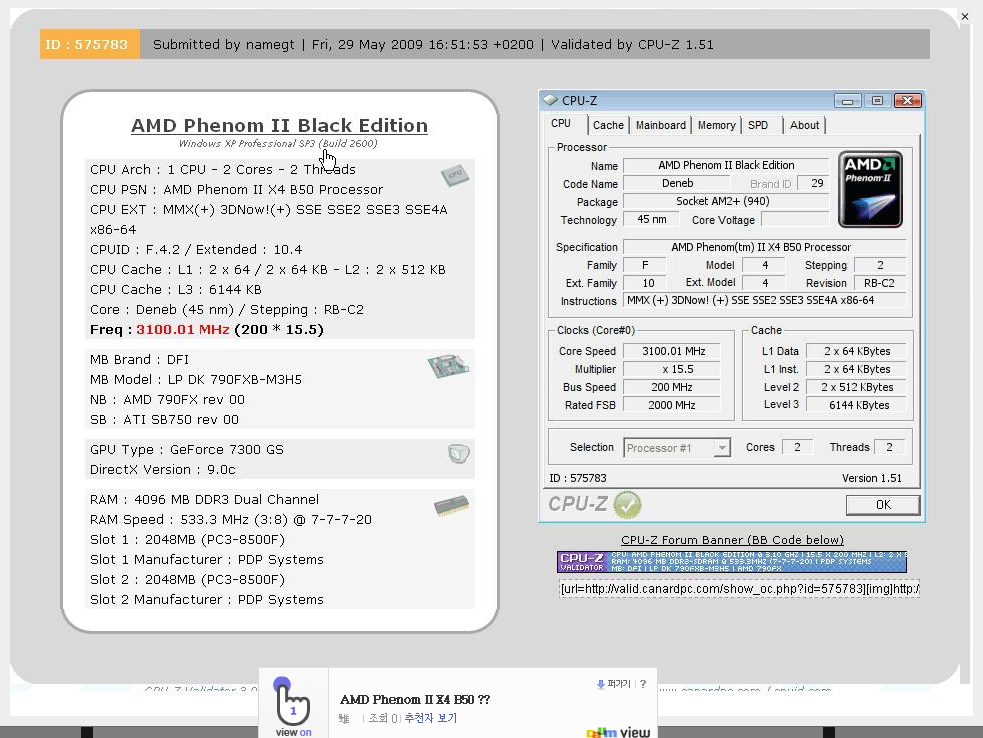Click the question mark help link
This screenshot has width=983, height=738.
(x=643, y=684)
